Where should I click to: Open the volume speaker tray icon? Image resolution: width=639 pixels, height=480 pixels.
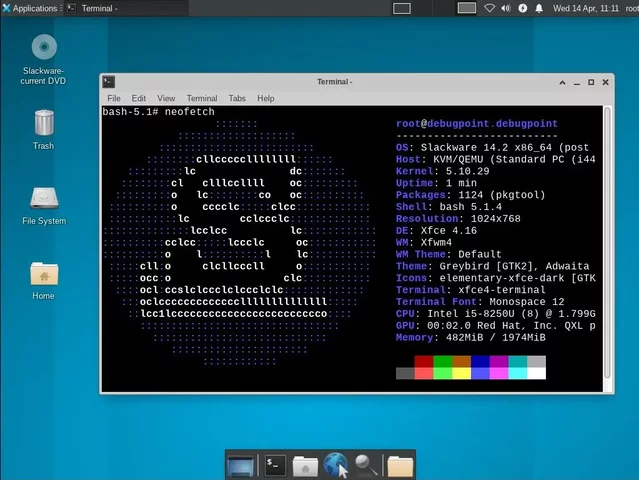click(x=506, y=8)
